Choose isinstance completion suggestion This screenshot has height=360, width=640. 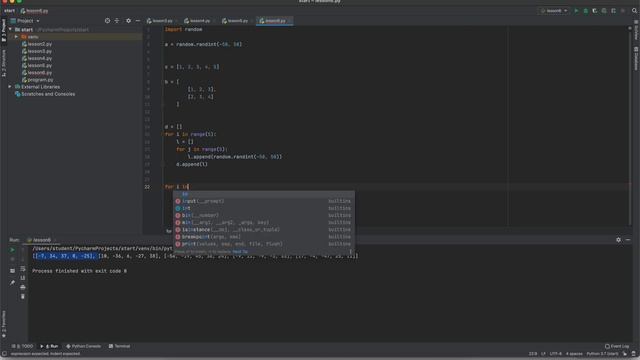pos(264,230)
